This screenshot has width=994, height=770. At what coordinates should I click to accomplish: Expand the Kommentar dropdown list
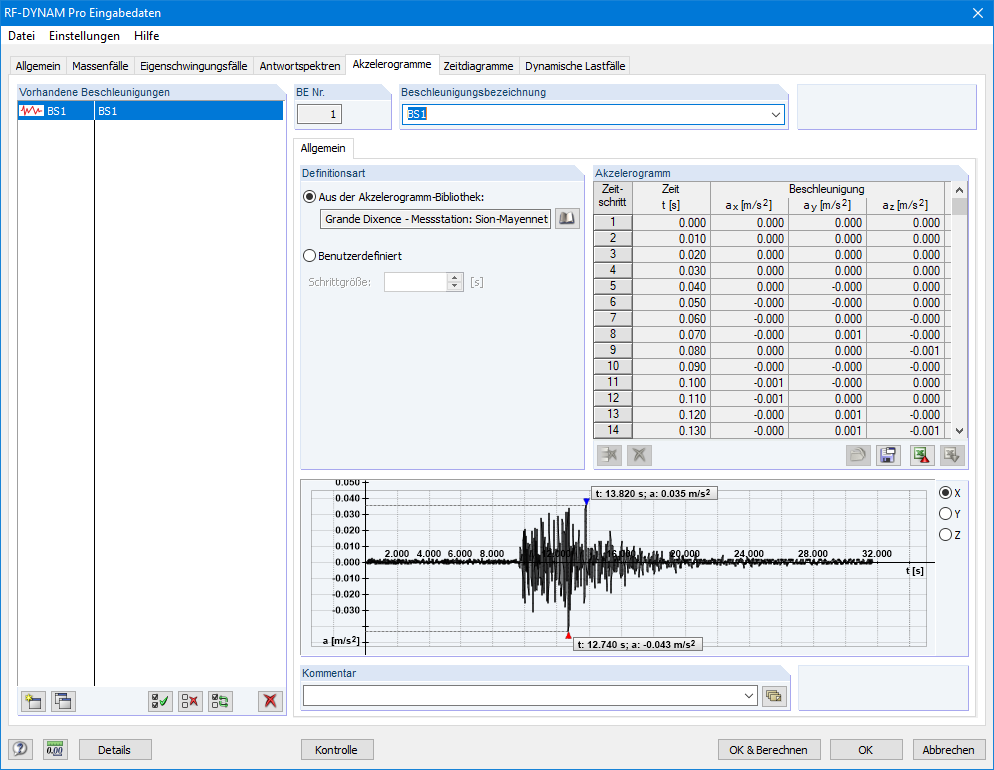coord(748,695)
